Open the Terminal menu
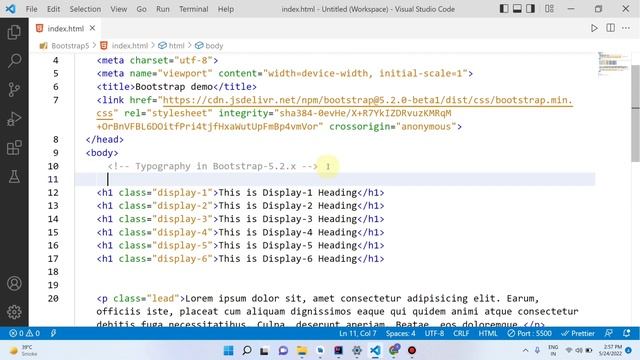 click(193, 9)
